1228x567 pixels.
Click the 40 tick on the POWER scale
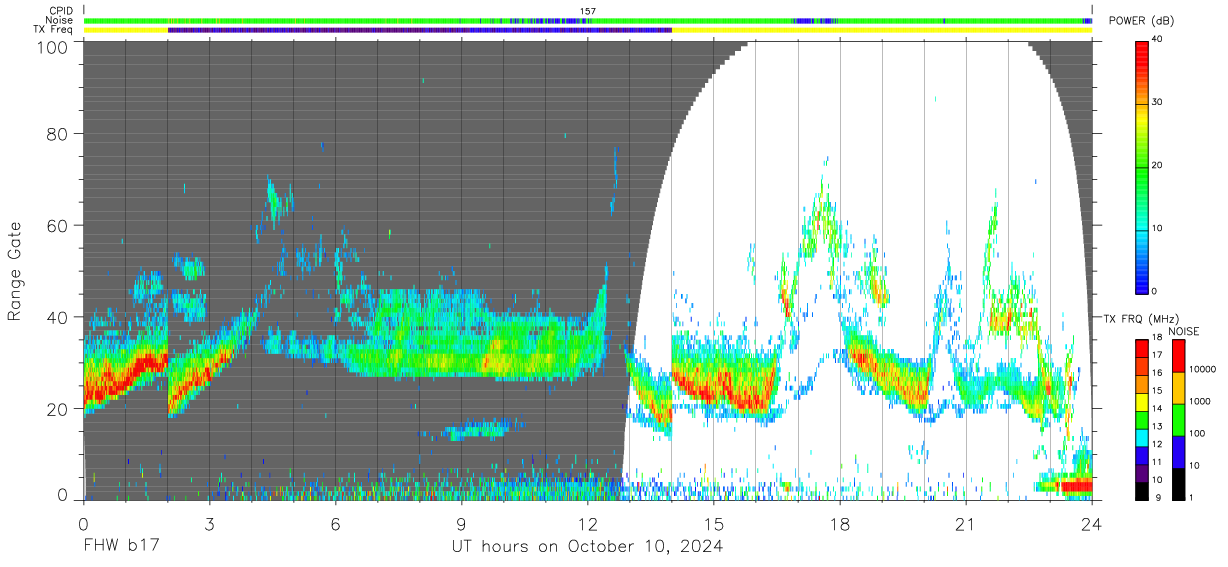(1158, 40)
